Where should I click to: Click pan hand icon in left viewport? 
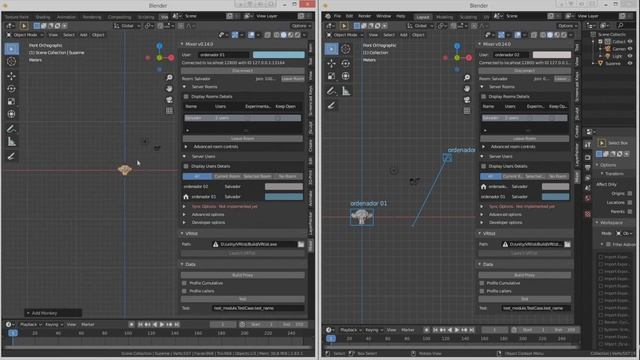point(169,89)
